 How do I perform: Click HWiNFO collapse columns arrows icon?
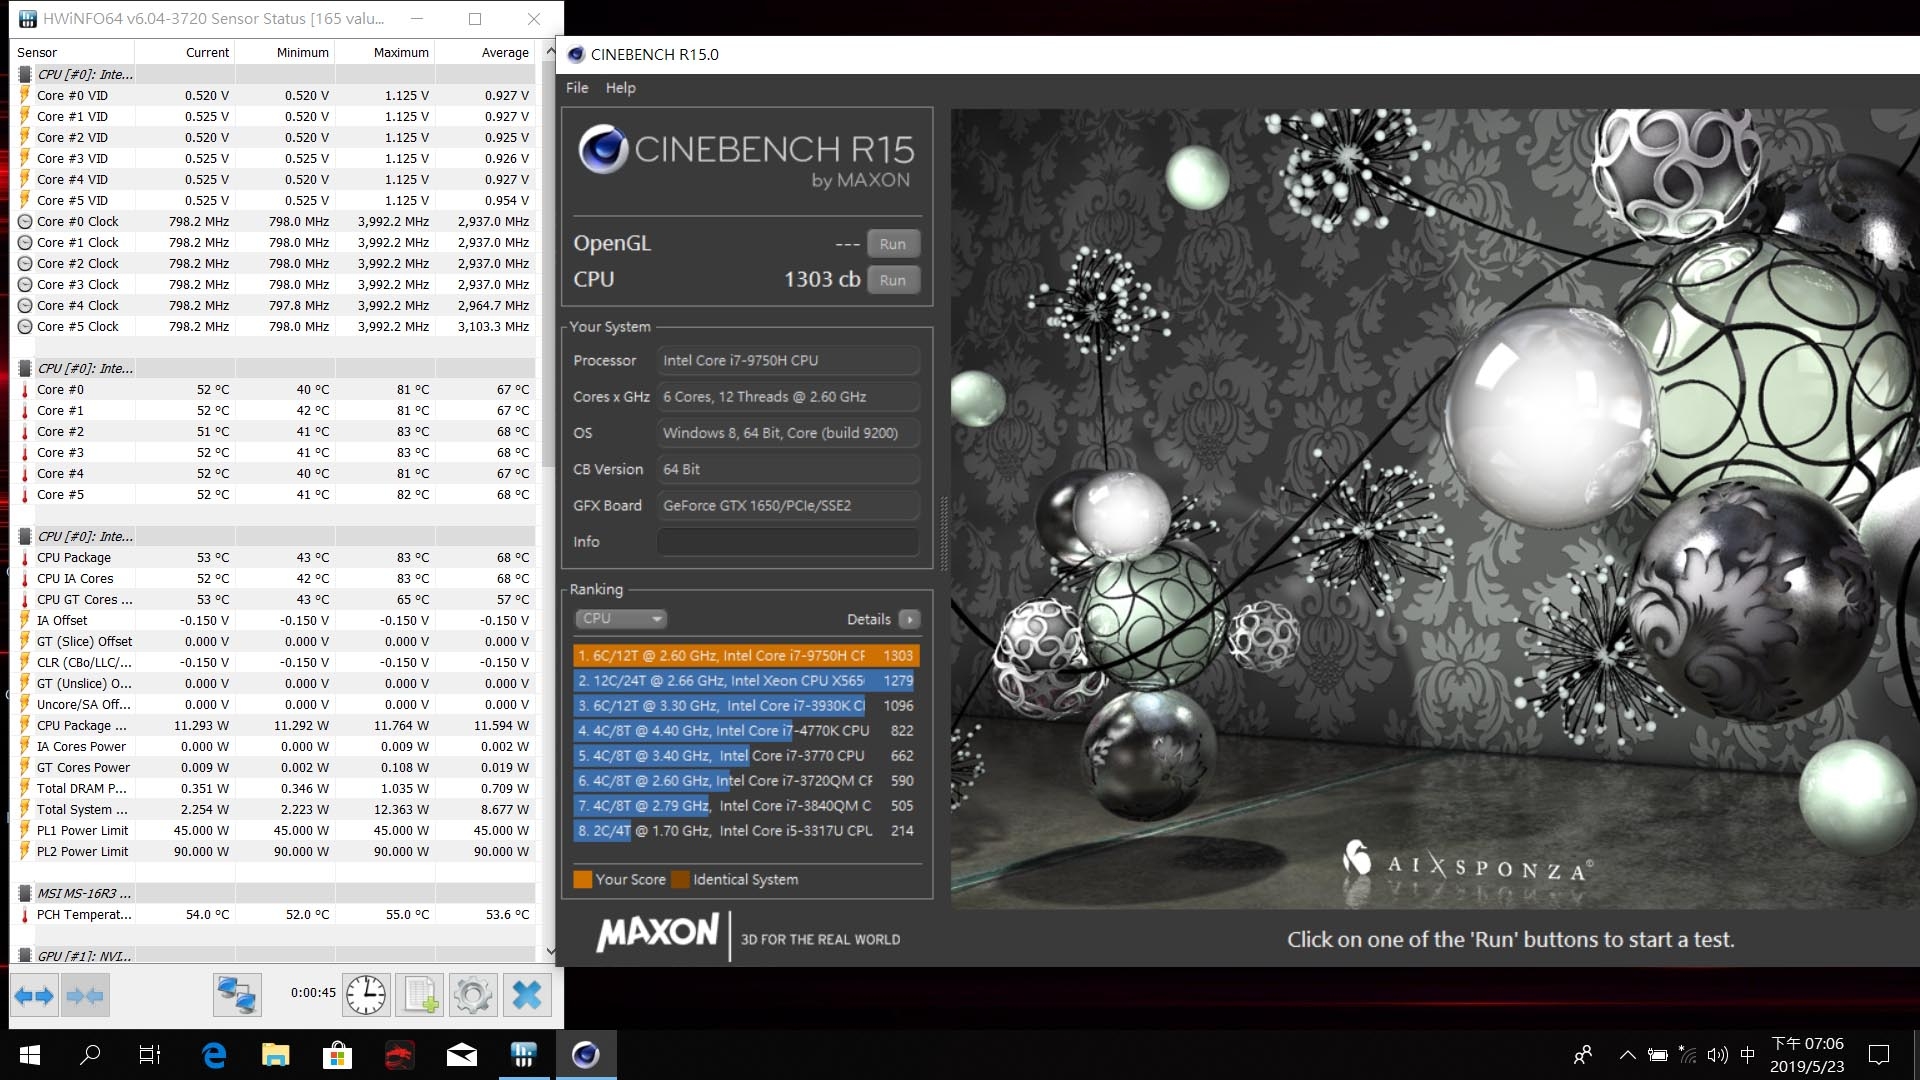pos(84,995)
